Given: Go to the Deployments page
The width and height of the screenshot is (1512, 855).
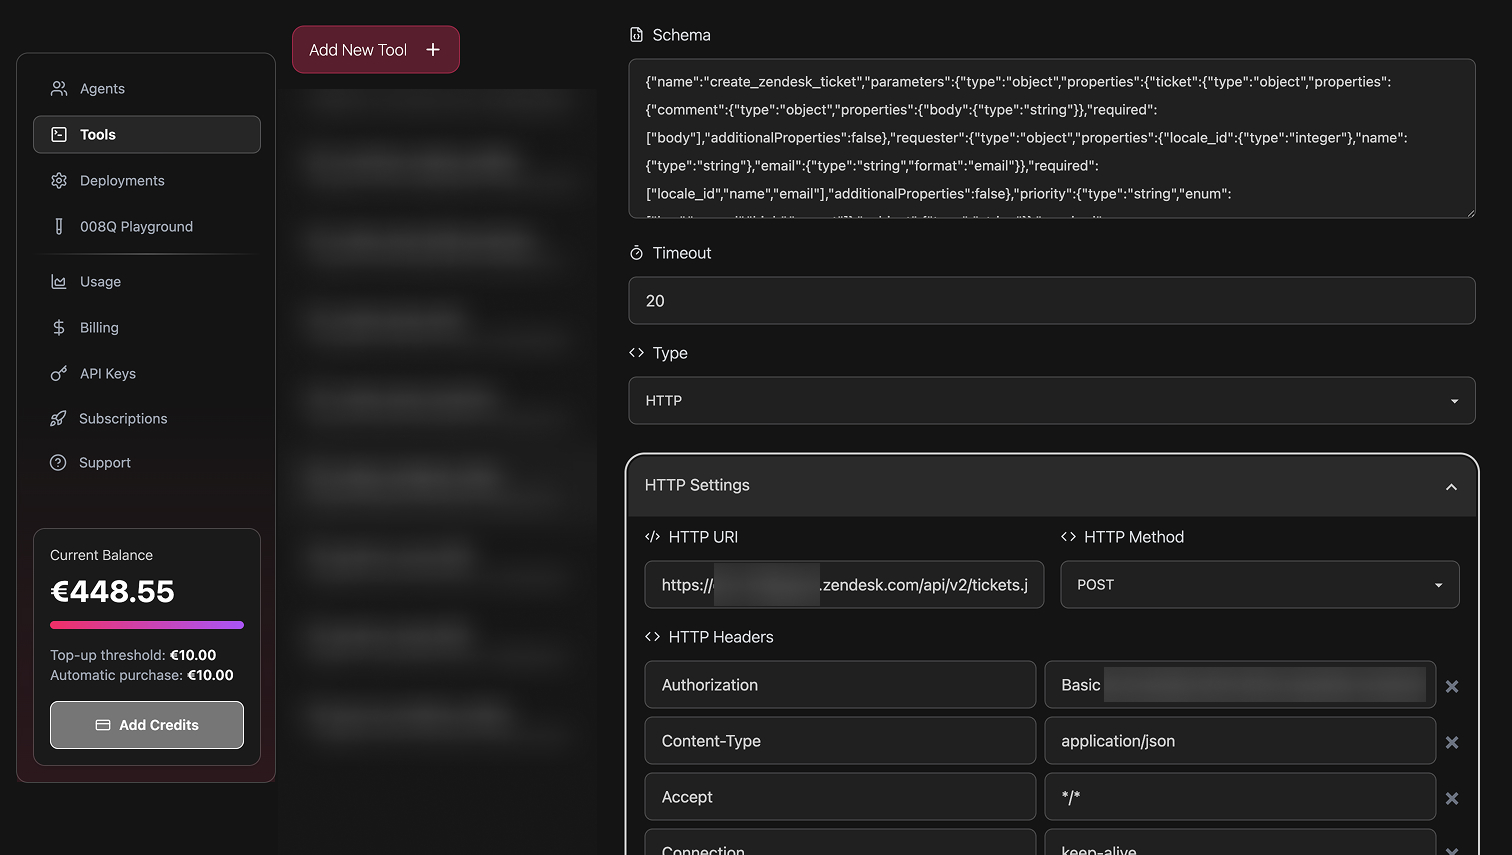Looking at the screenshot, I should (x=122, y=181).
